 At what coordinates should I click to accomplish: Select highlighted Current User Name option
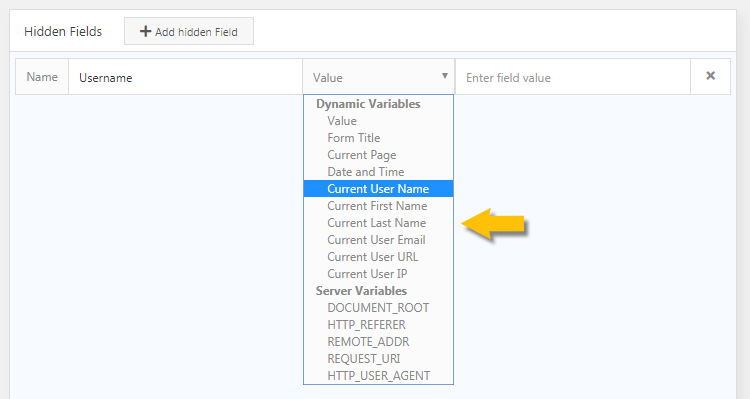pyautogui.click(x=378, y=188)
